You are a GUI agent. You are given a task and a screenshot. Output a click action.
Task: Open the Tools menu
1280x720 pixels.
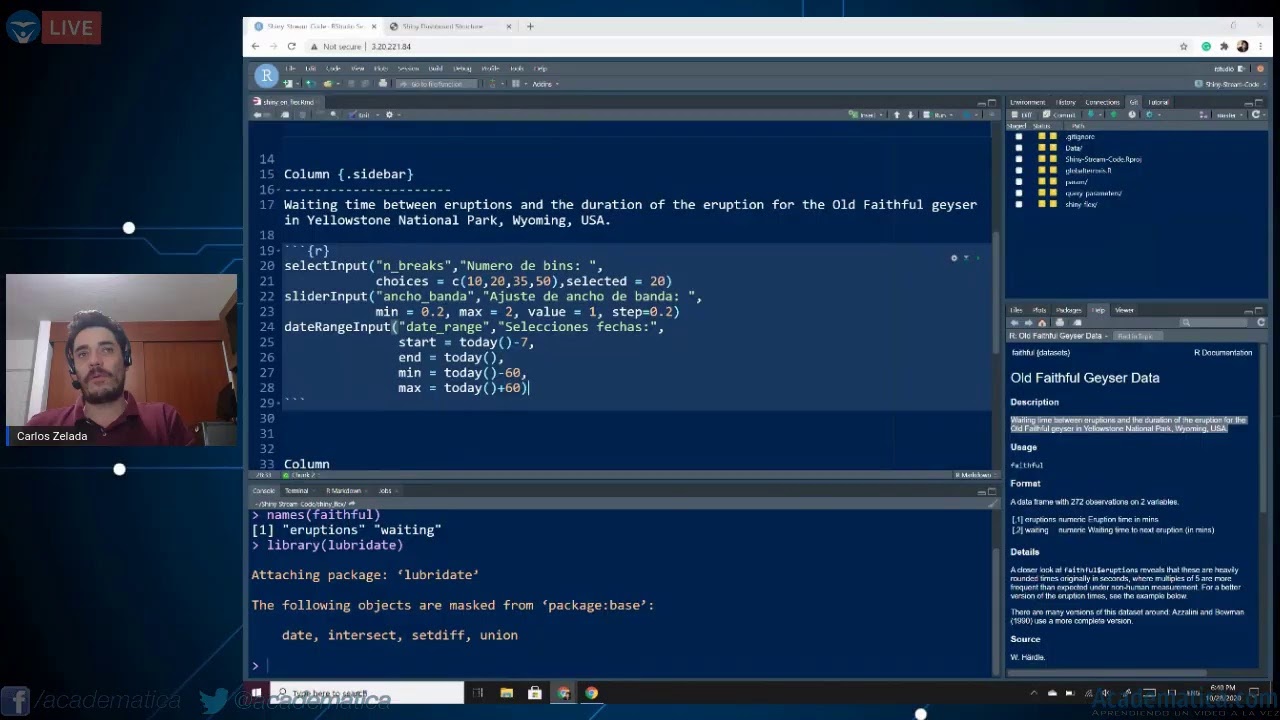[517, 69]
